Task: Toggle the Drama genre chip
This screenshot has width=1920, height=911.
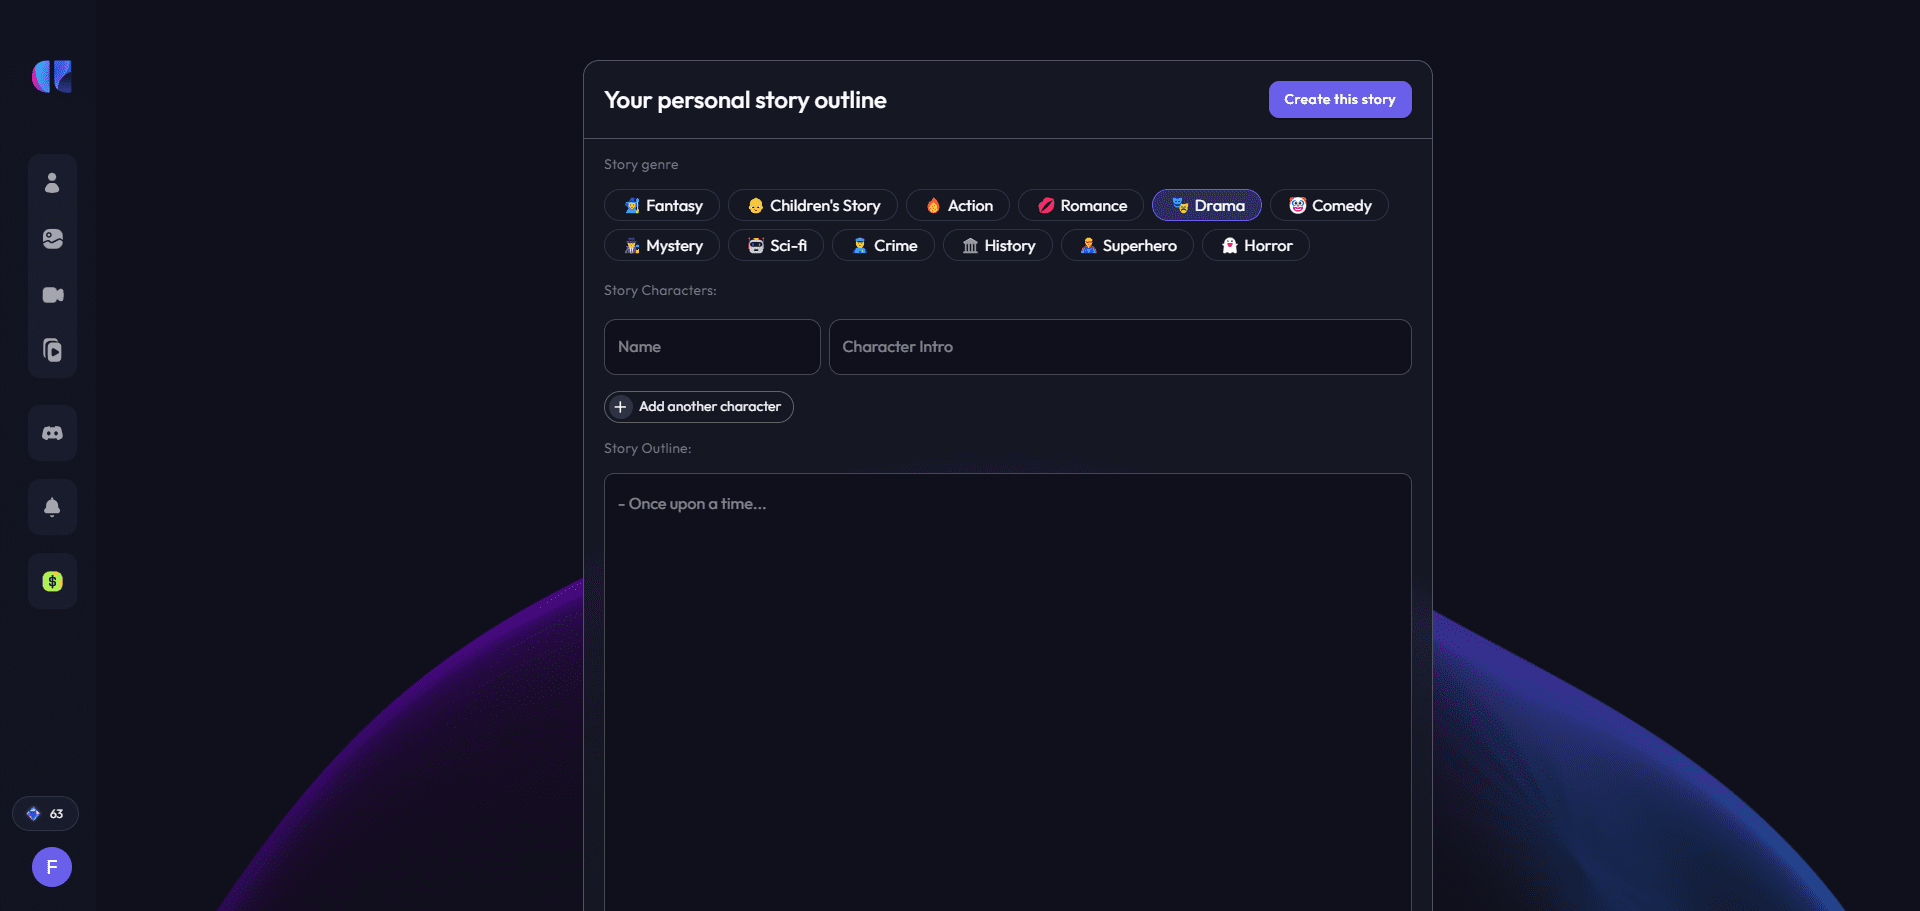Action: click(x=1207, y=205)
